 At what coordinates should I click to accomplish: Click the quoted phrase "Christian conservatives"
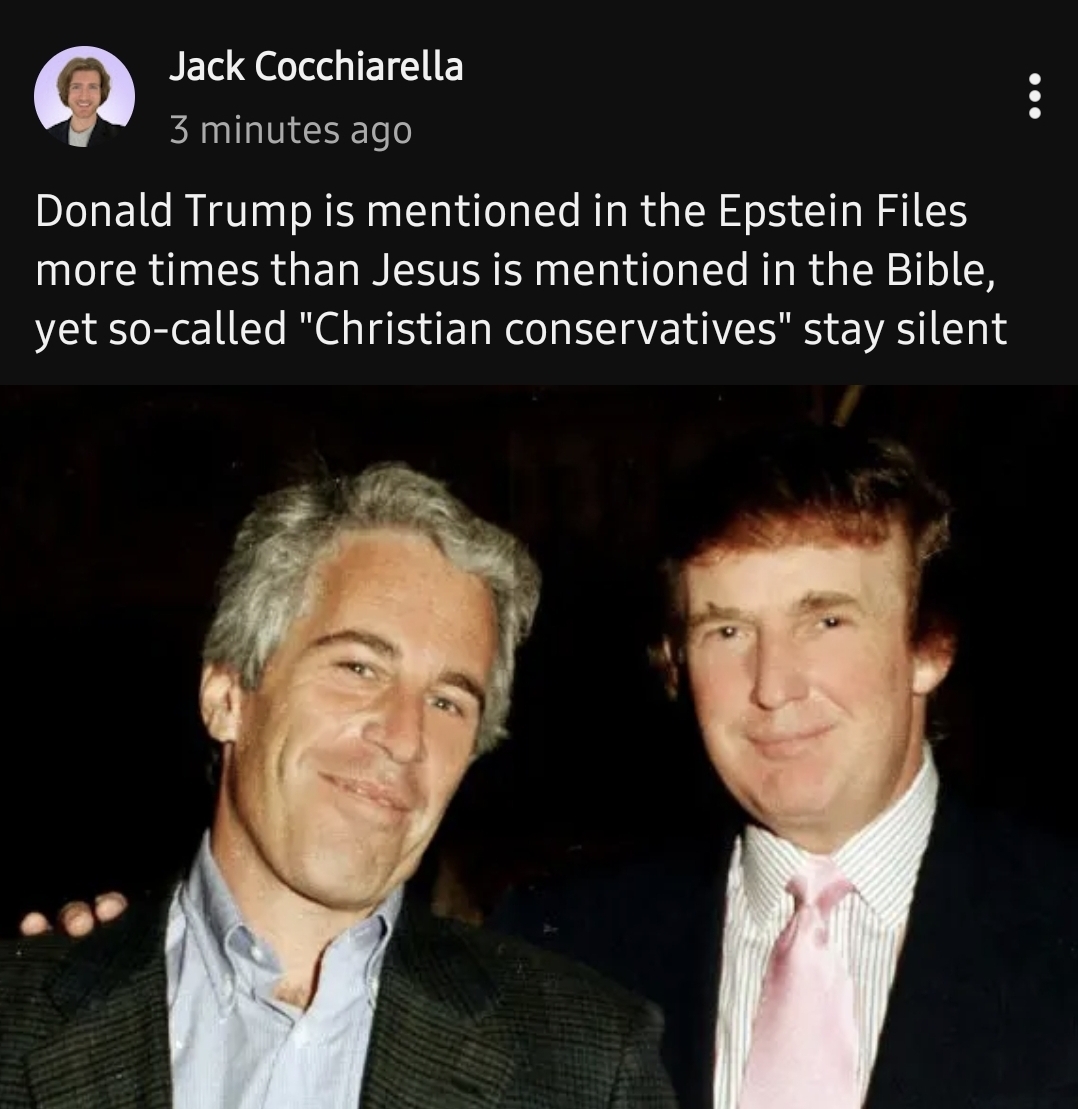[x=543, y=330]
